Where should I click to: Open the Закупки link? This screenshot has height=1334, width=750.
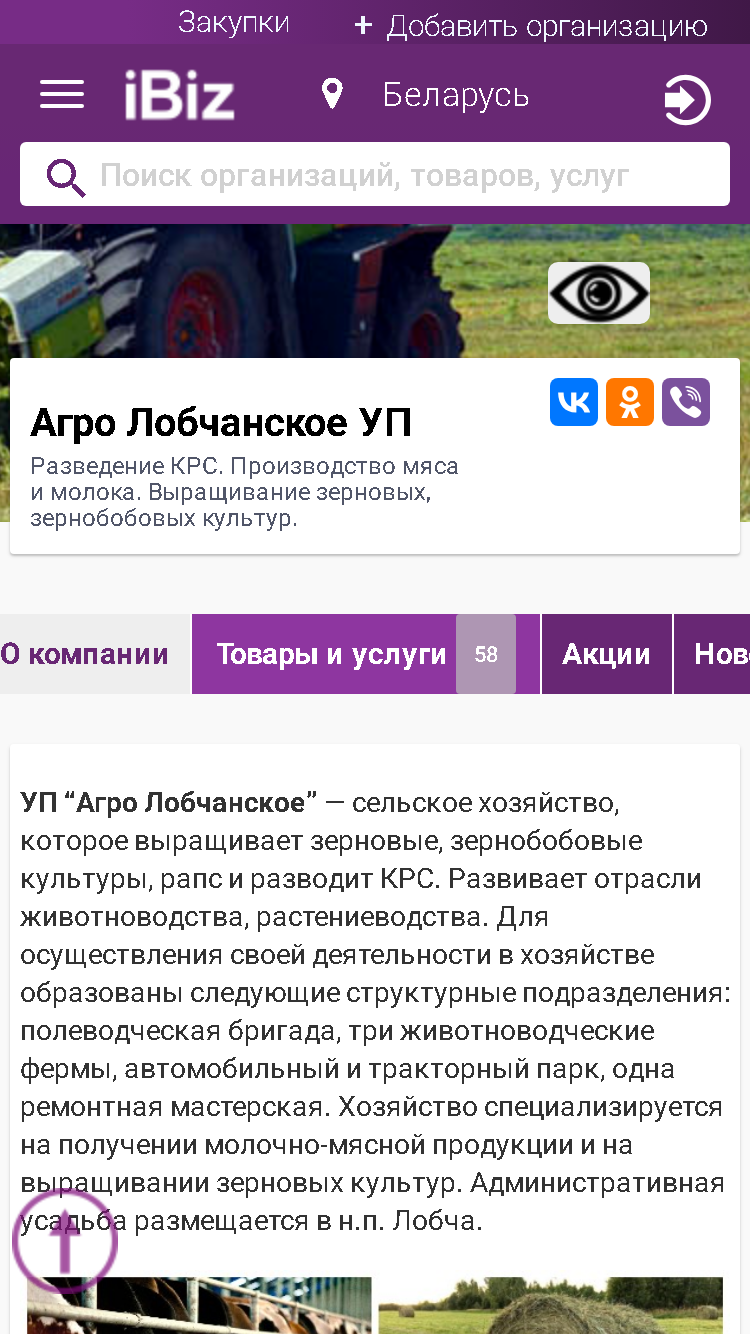click(x=234, y=23)
